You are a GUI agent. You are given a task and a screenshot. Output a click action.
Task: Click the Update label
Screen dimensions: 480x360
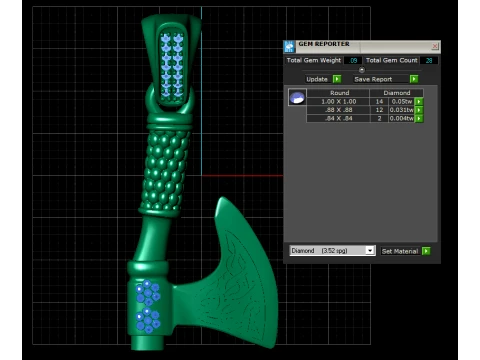317,79
